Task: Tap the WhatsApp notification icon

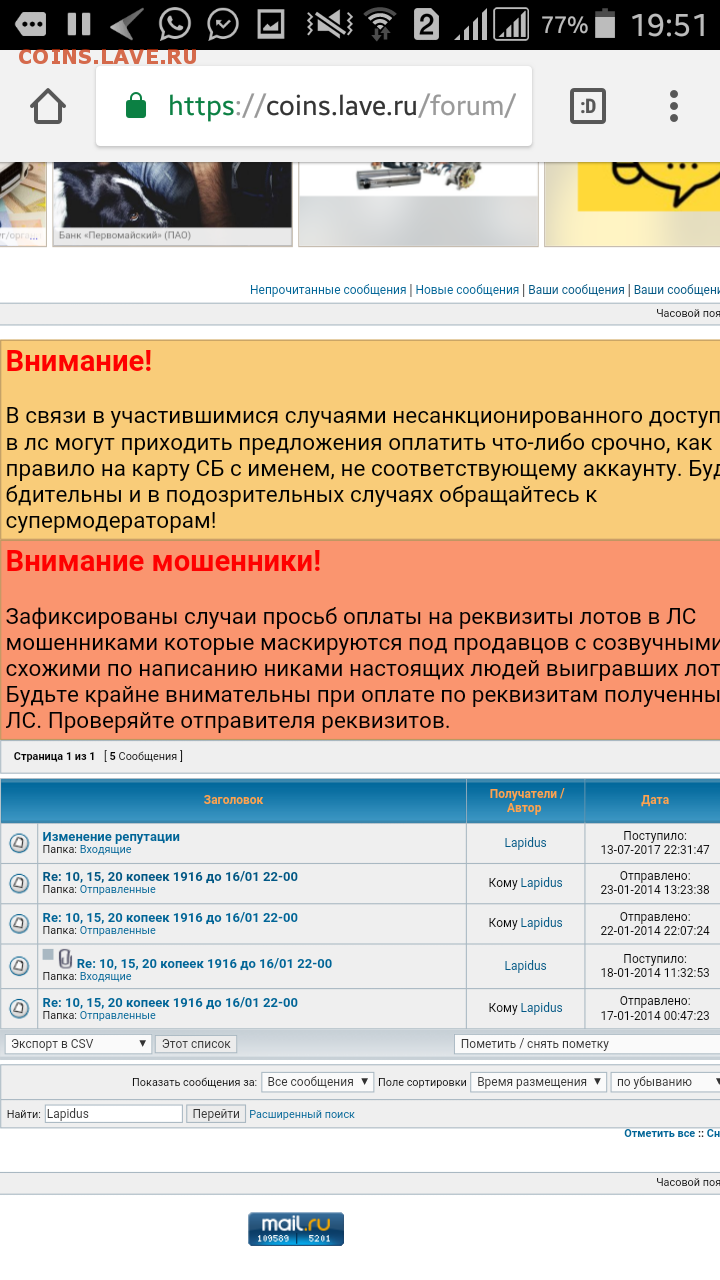Action: [x=176, y=24]
